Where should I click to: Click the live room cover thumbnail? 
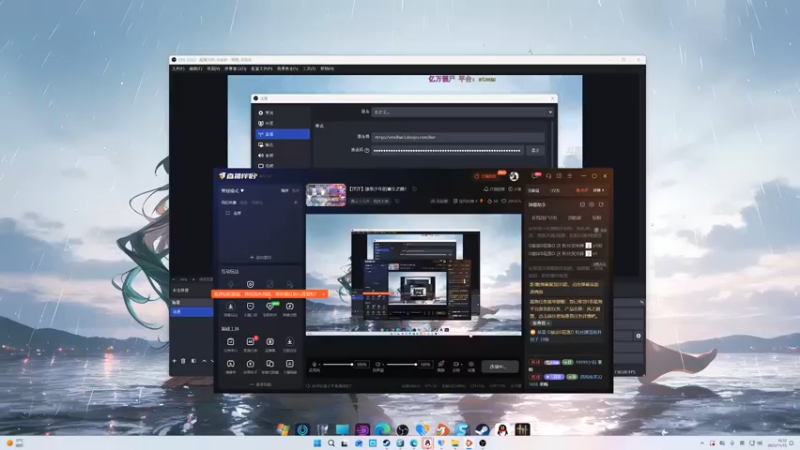click(326, 195)
